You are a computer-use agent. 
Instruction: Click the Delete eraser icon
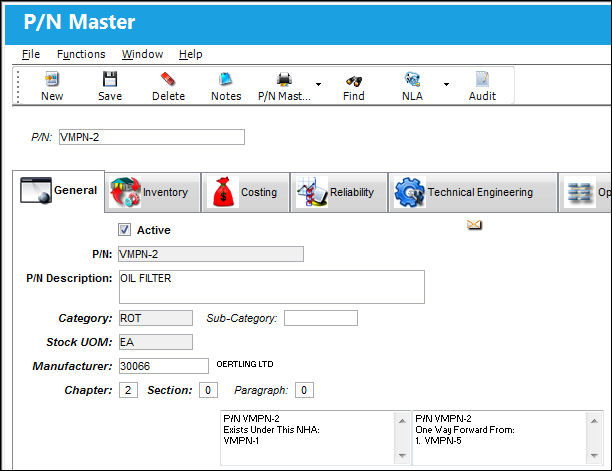(x=168, y=79)
